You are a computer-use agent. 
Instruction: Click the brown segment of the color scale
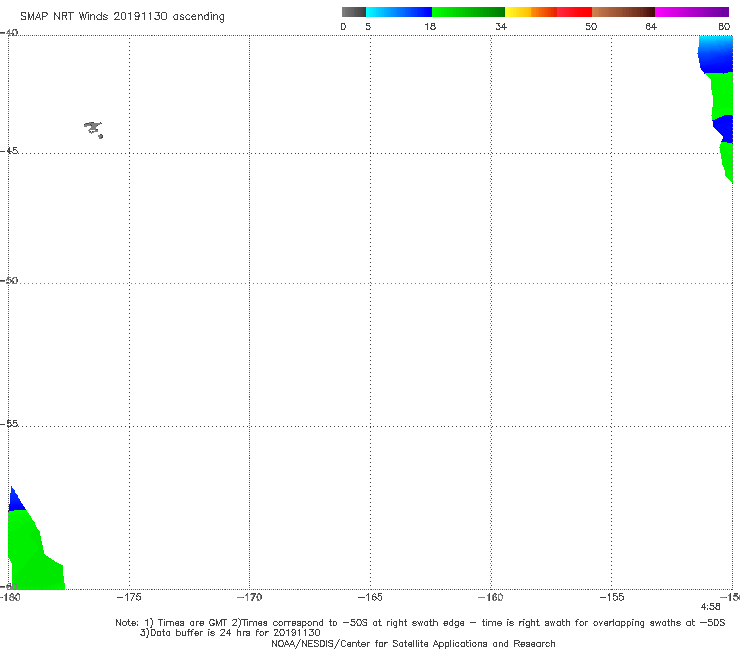point(623,12)
